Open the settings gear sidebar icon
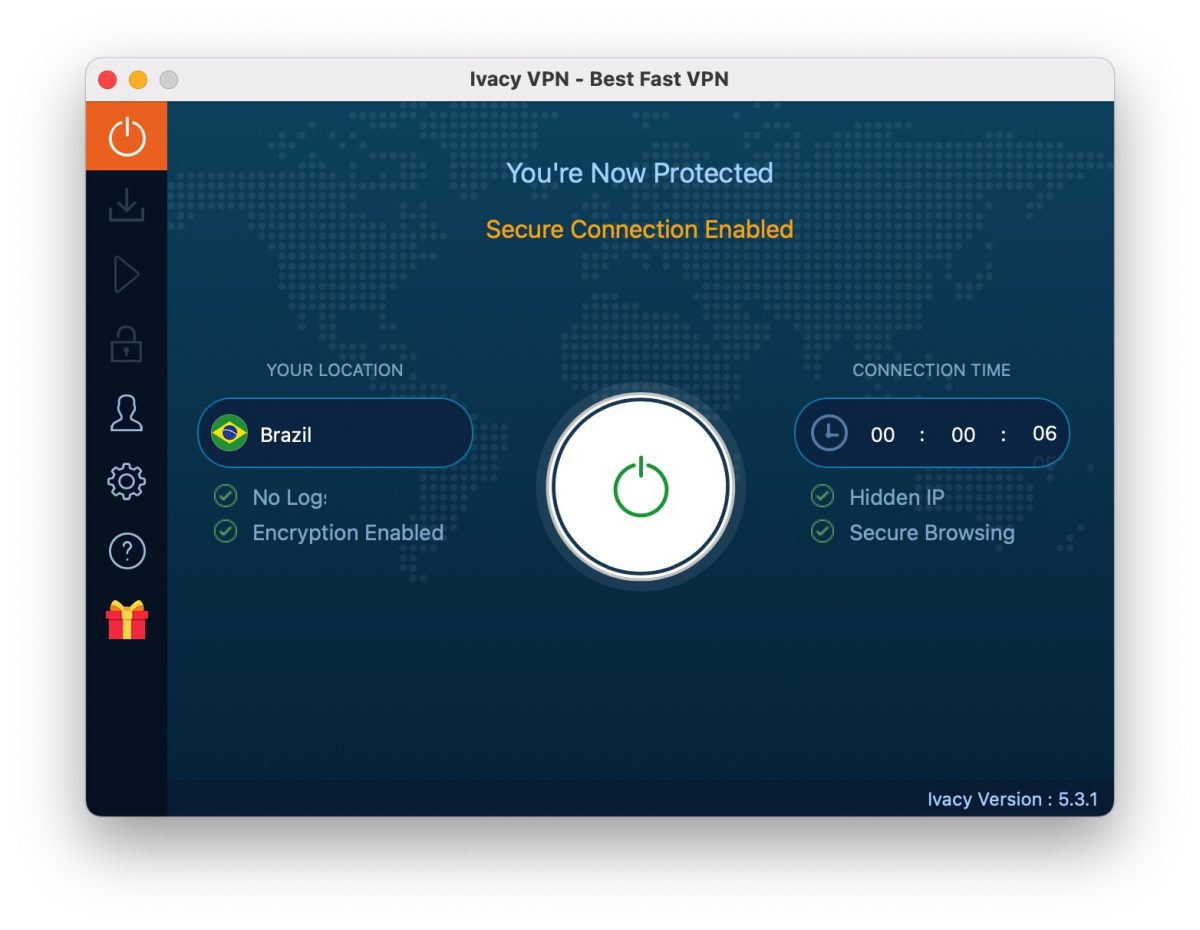The height and width of the screenshot is (930, 1200). click(126, 482)
